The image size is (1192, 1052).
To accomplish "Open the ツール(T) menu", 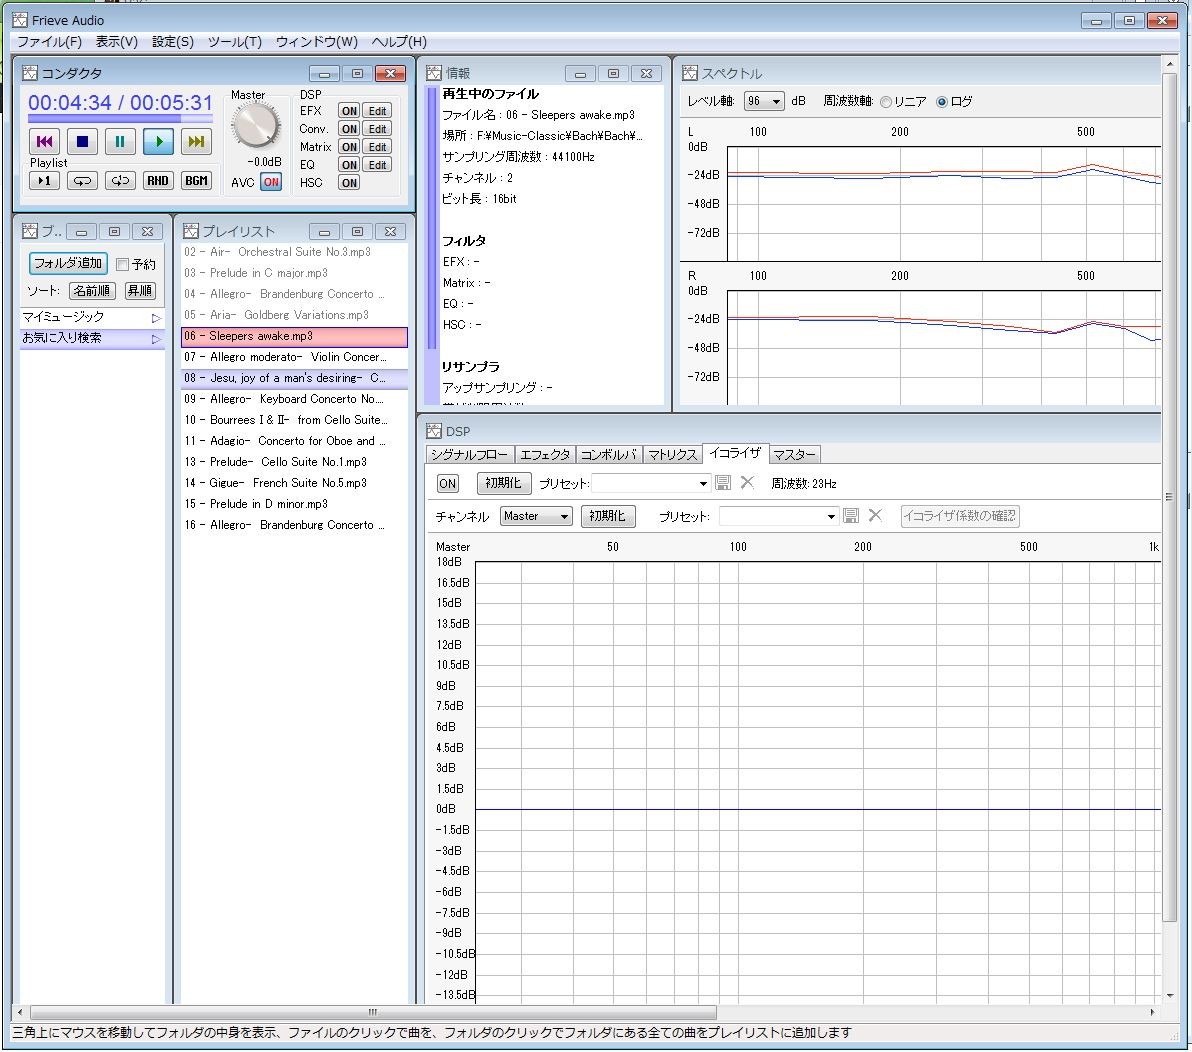I will coord(235,42).
